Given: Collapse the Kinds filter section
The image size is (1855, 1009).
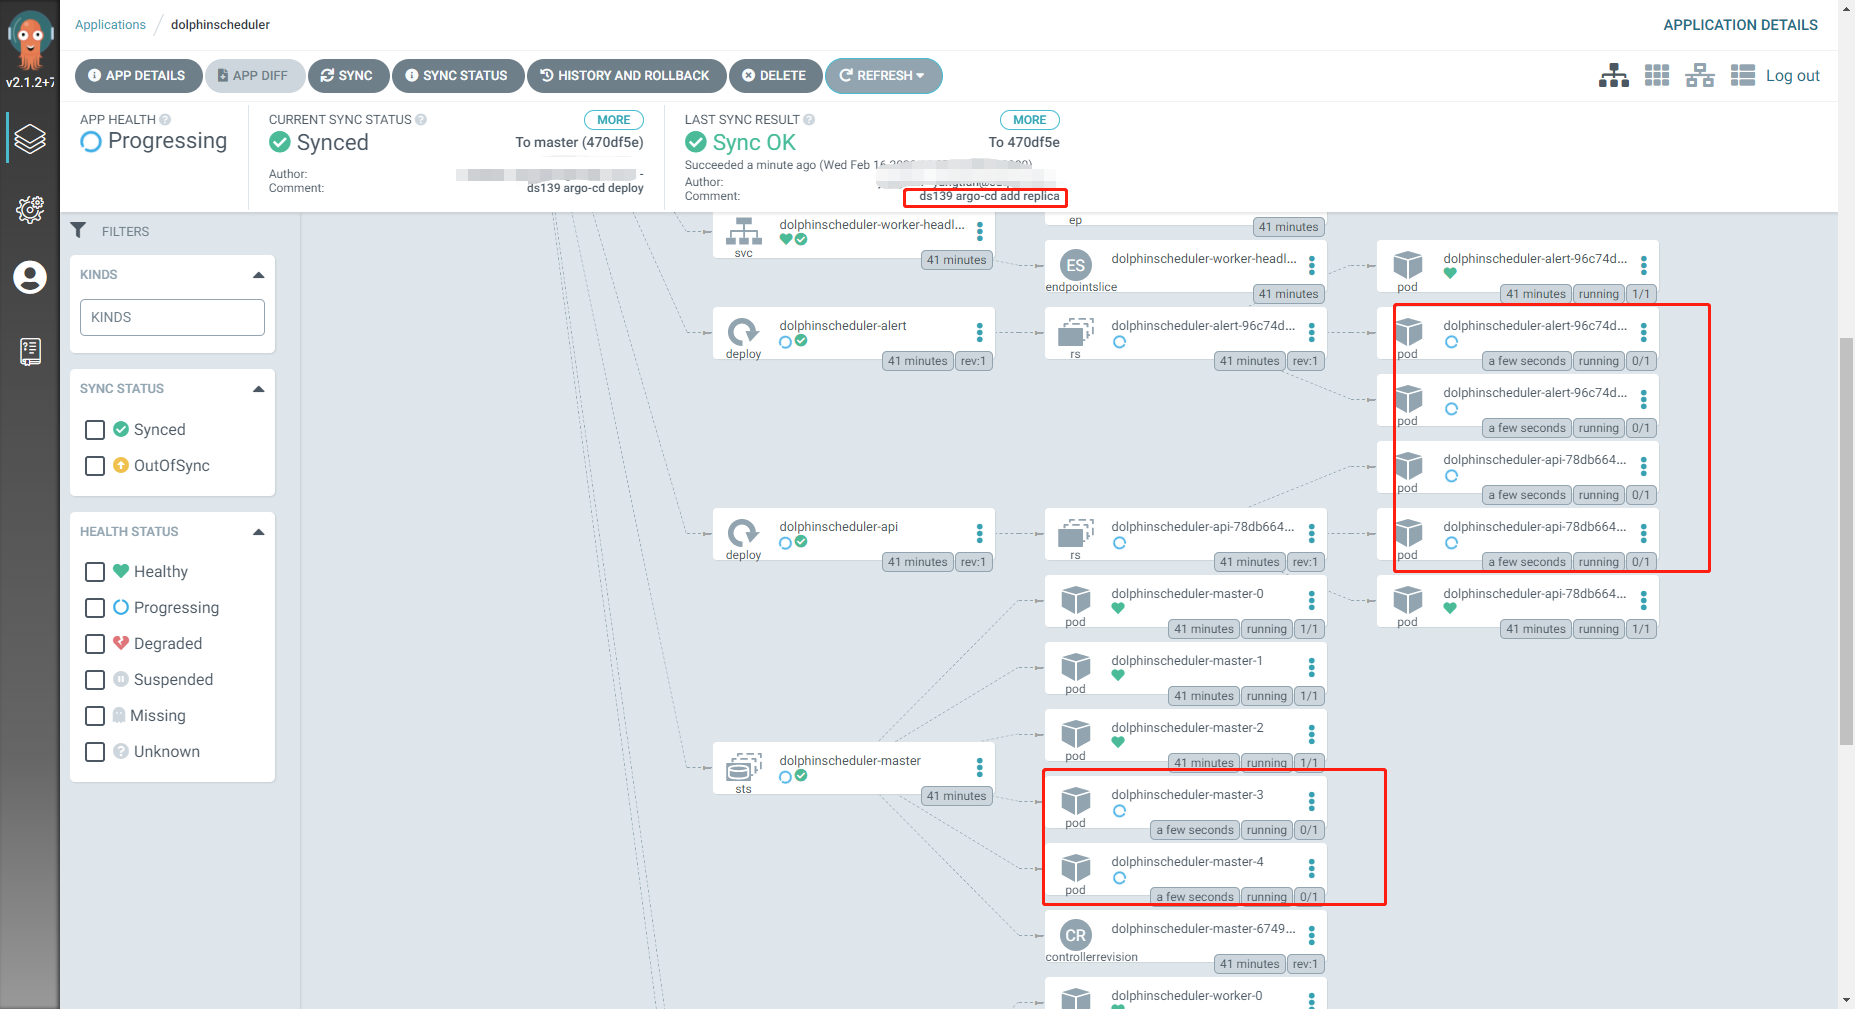Looking at the screenshot, I should [x=259, y=275].
